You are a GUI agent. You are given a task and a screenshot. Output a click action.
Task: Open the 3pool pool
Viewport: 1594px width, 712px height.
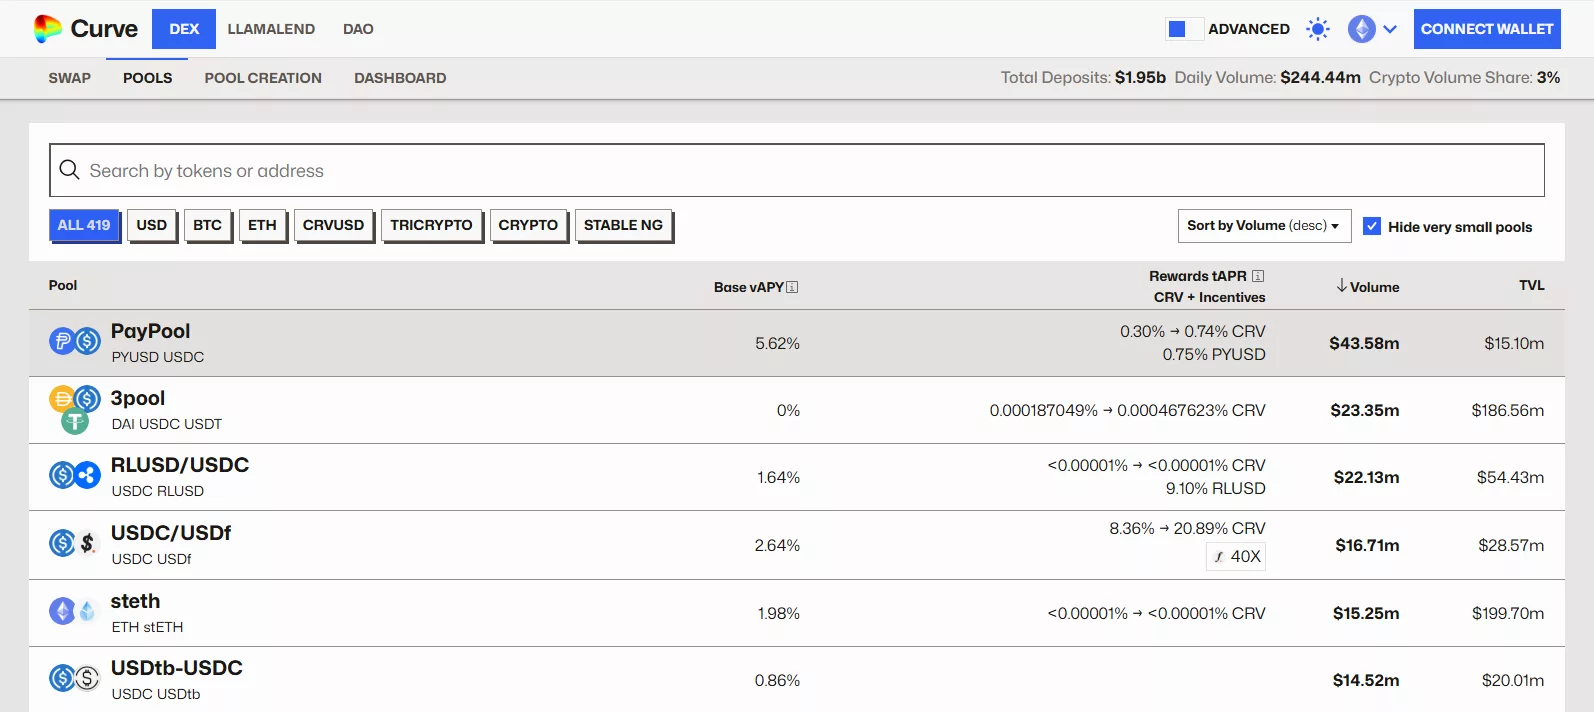coord(797,410)
